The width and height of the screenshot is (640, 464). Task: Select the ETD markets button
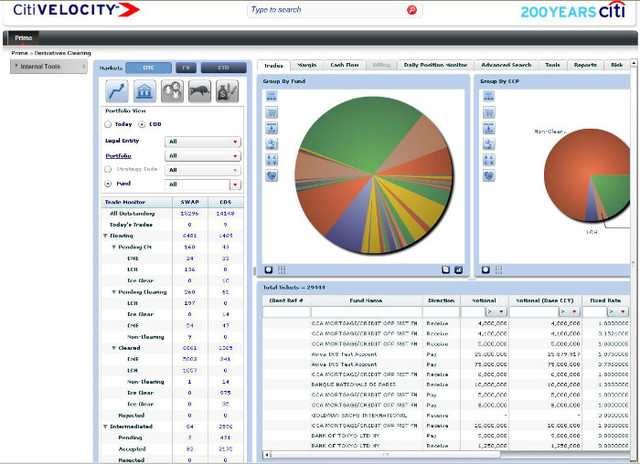[223, 68]
